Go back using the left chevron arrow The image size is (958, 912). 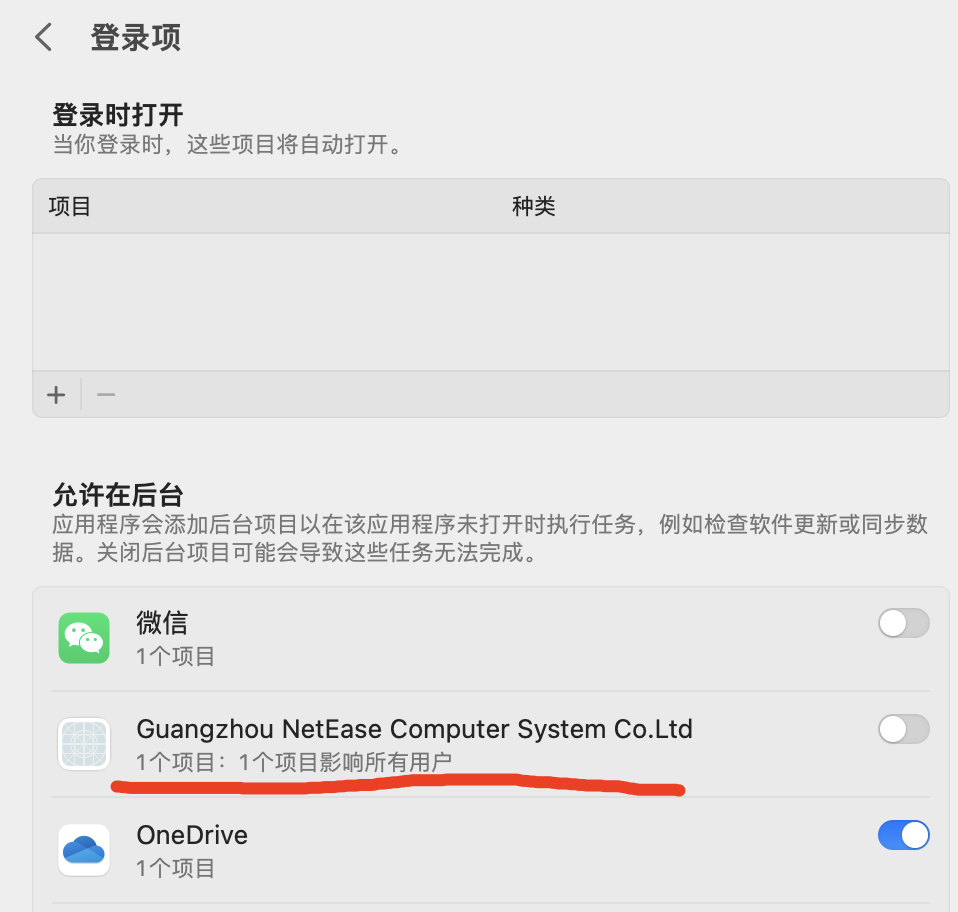pyautogui.click(x=44, y=37)
